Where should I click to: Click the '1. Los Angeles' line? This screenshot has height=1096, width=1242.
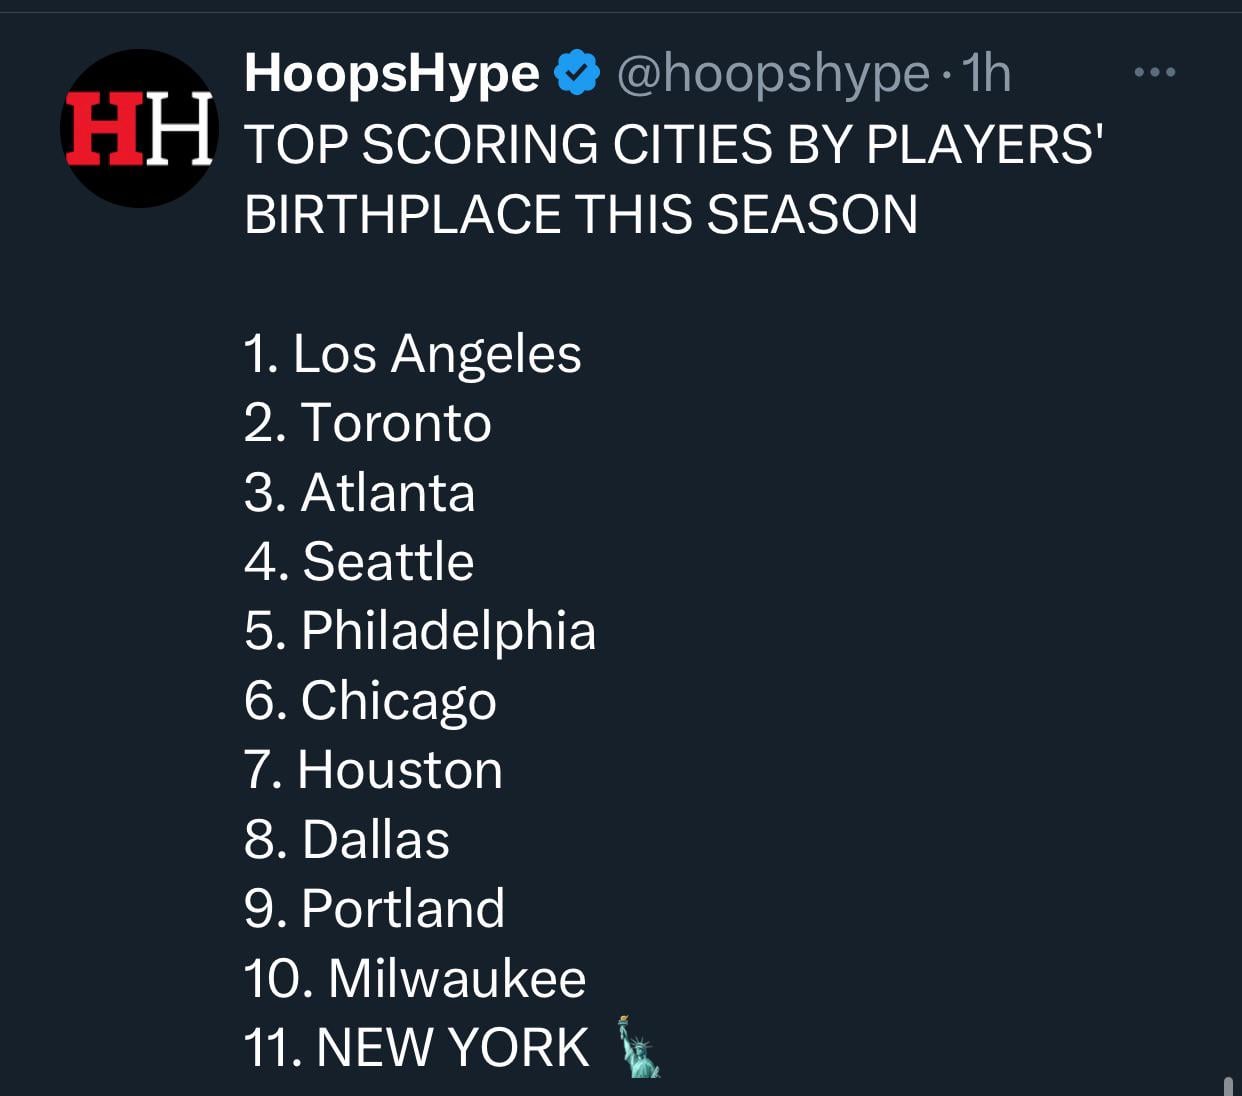pos(412,354)
